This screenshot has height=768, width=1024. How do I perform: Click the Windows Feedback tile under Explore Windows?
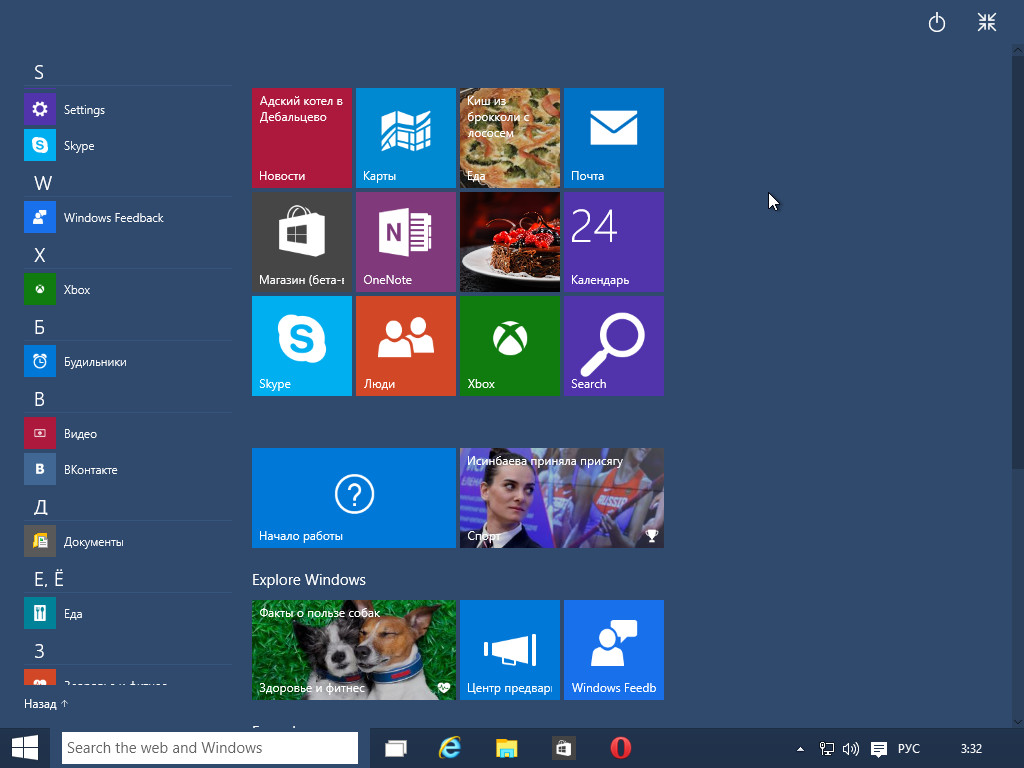[x=614, y=650]
